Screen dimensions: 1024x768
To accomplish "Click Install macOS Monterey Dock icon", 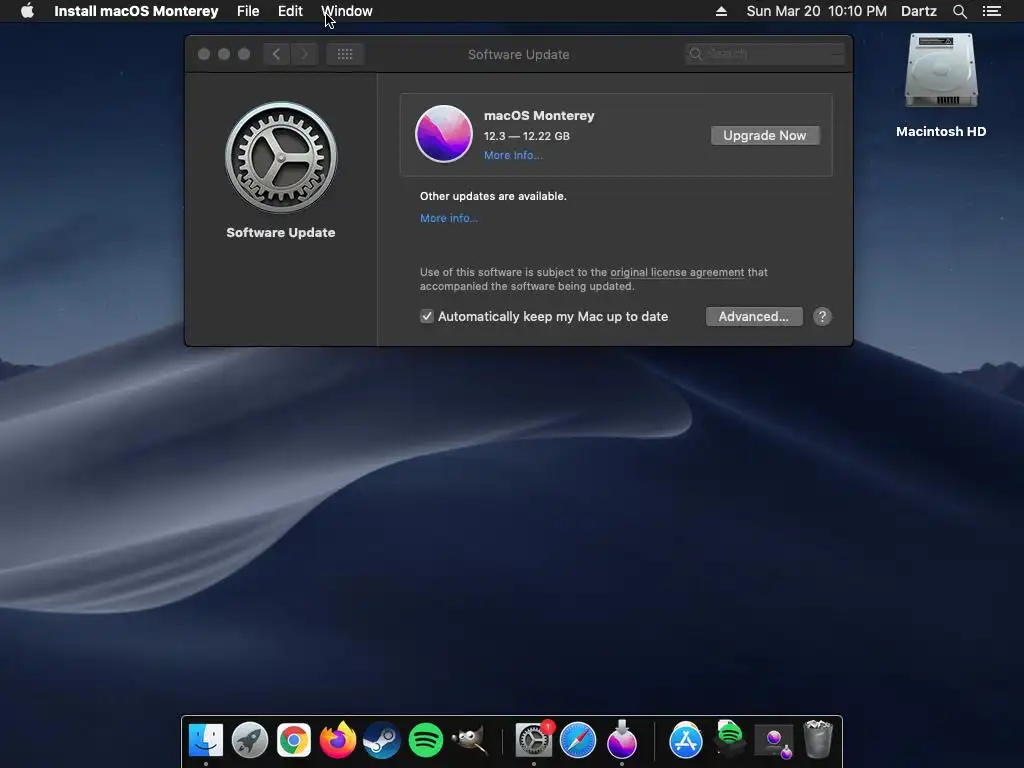I will click(622, 740).
